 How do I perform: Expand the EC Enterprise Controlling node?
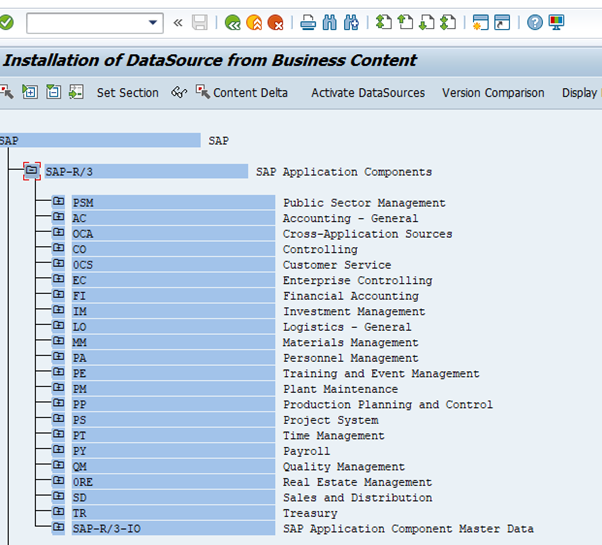click(58, 279)
